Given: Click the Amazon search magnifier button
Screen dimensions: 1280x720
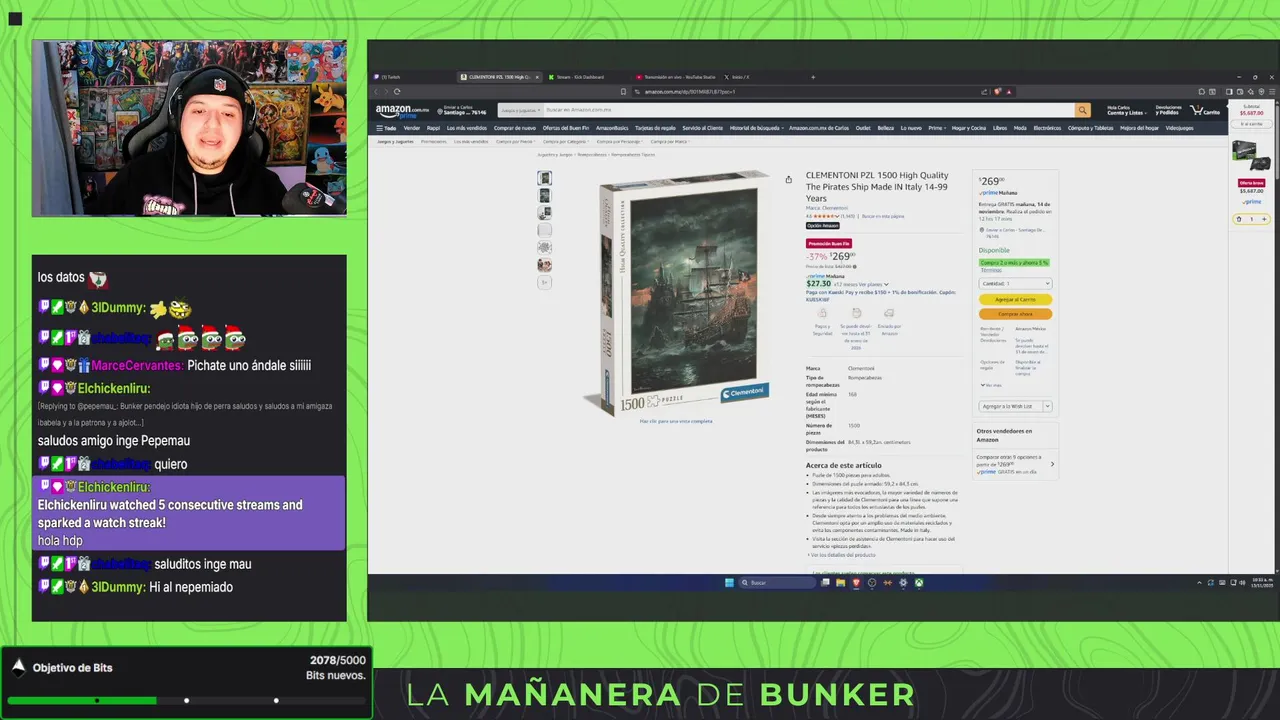Looking at the screenshot, I should [x=1082, y=110].
